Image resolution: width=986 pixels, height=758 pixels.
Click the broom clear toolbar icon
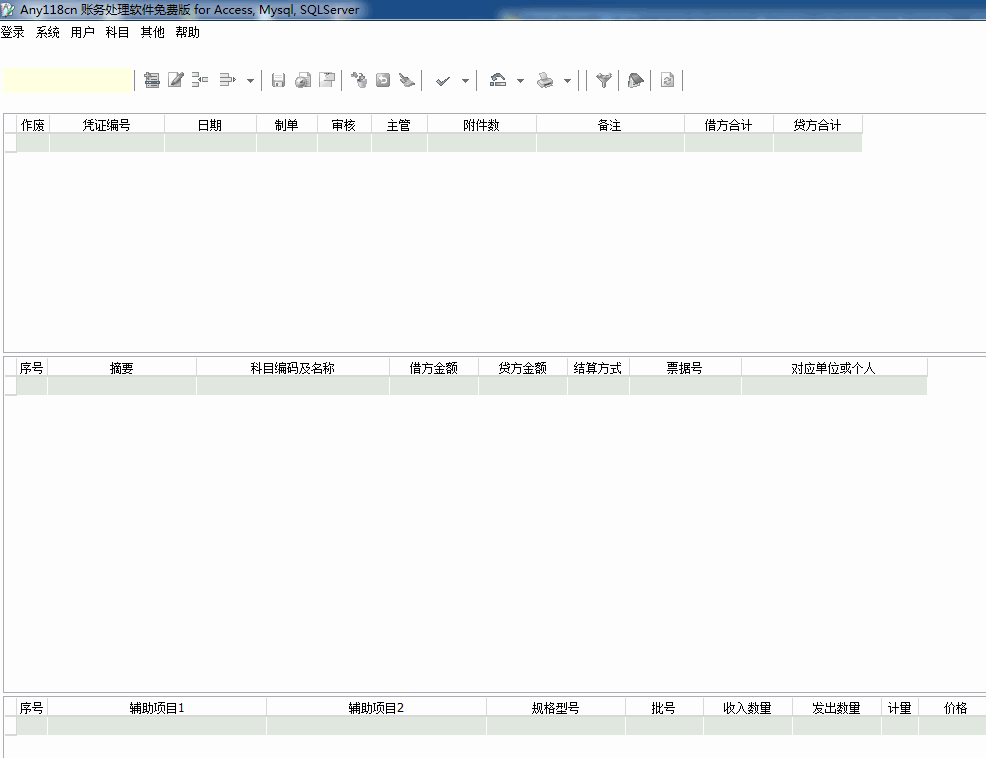(407, 80)
